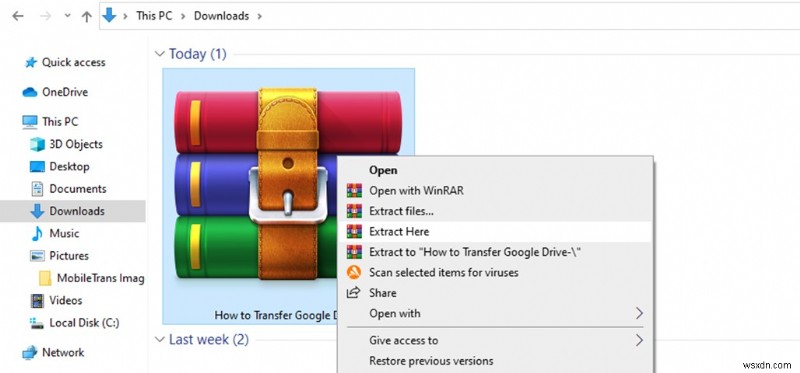Expand the Open with submenu arrow

coord(639,313)
